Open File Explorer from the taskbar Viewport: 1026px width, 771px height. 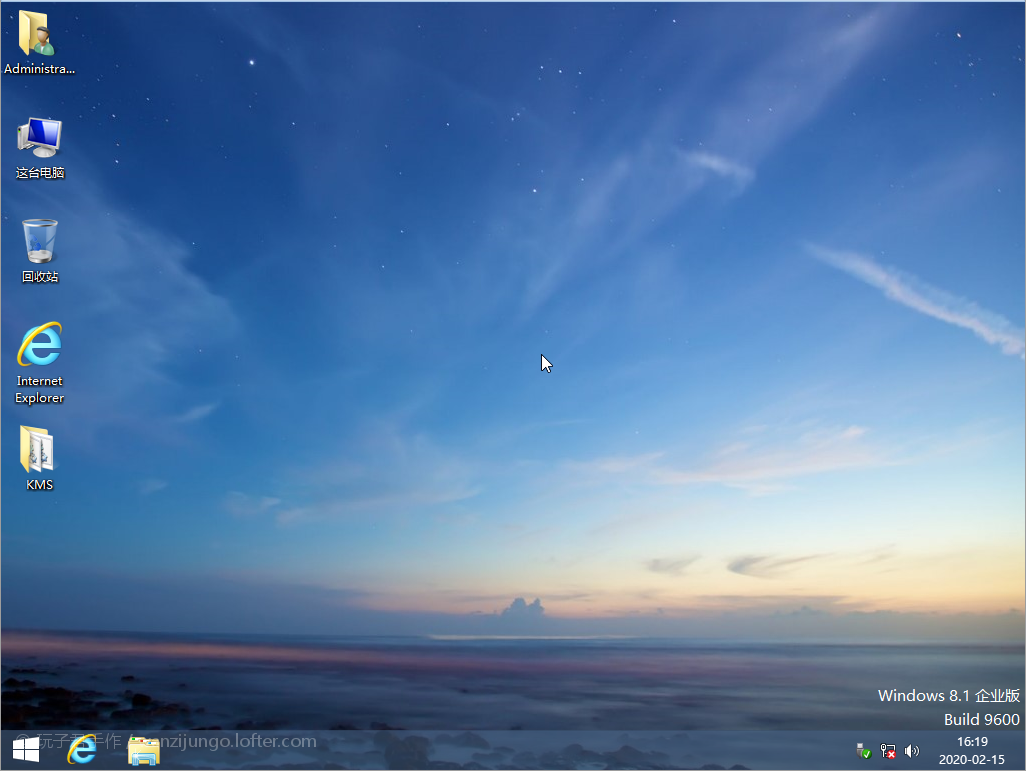coord(144,750)
